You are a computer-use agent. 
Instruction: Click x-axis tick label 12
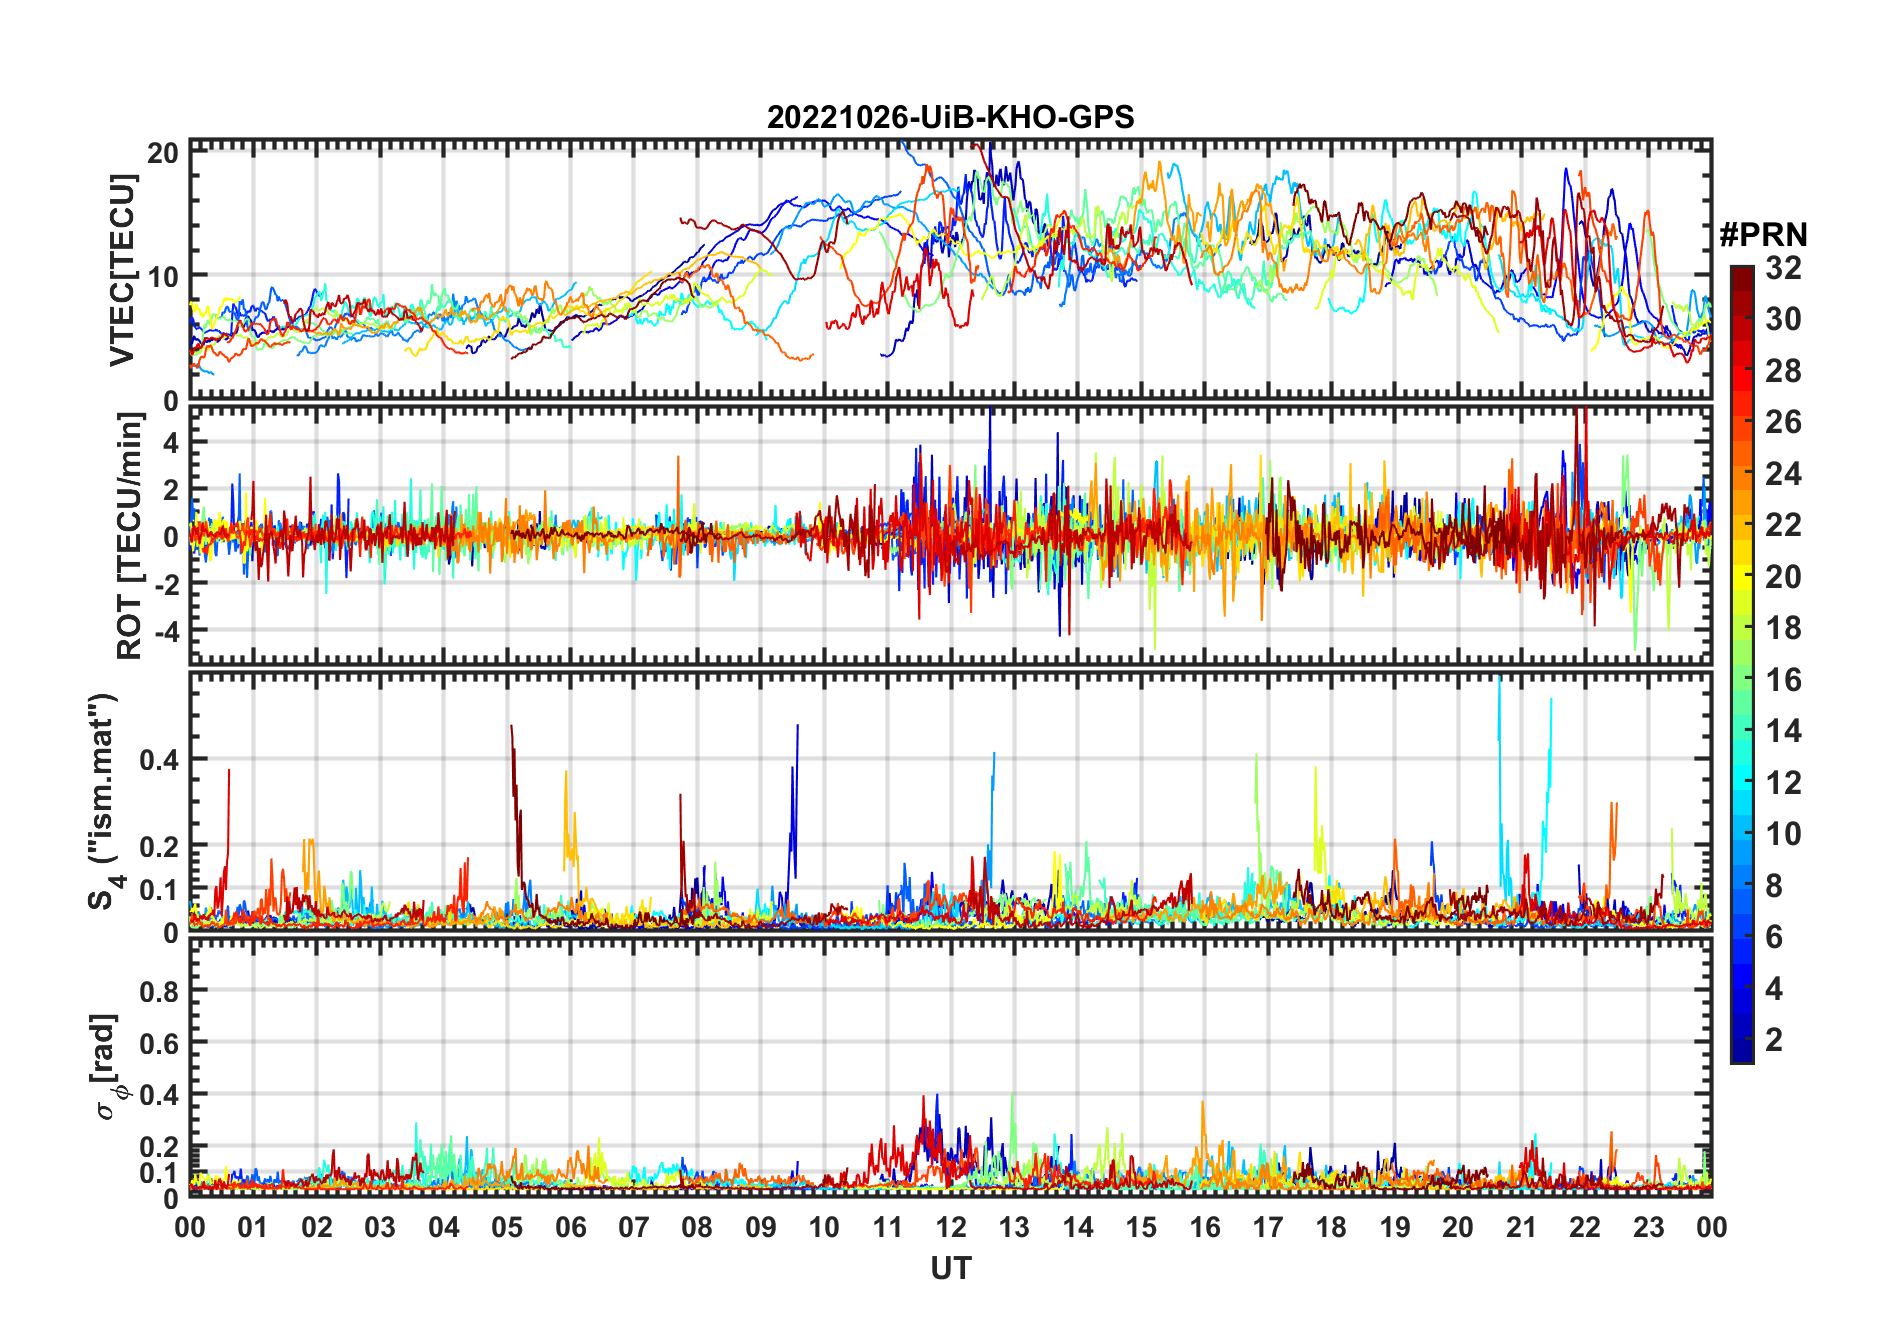pos(950,1227)
